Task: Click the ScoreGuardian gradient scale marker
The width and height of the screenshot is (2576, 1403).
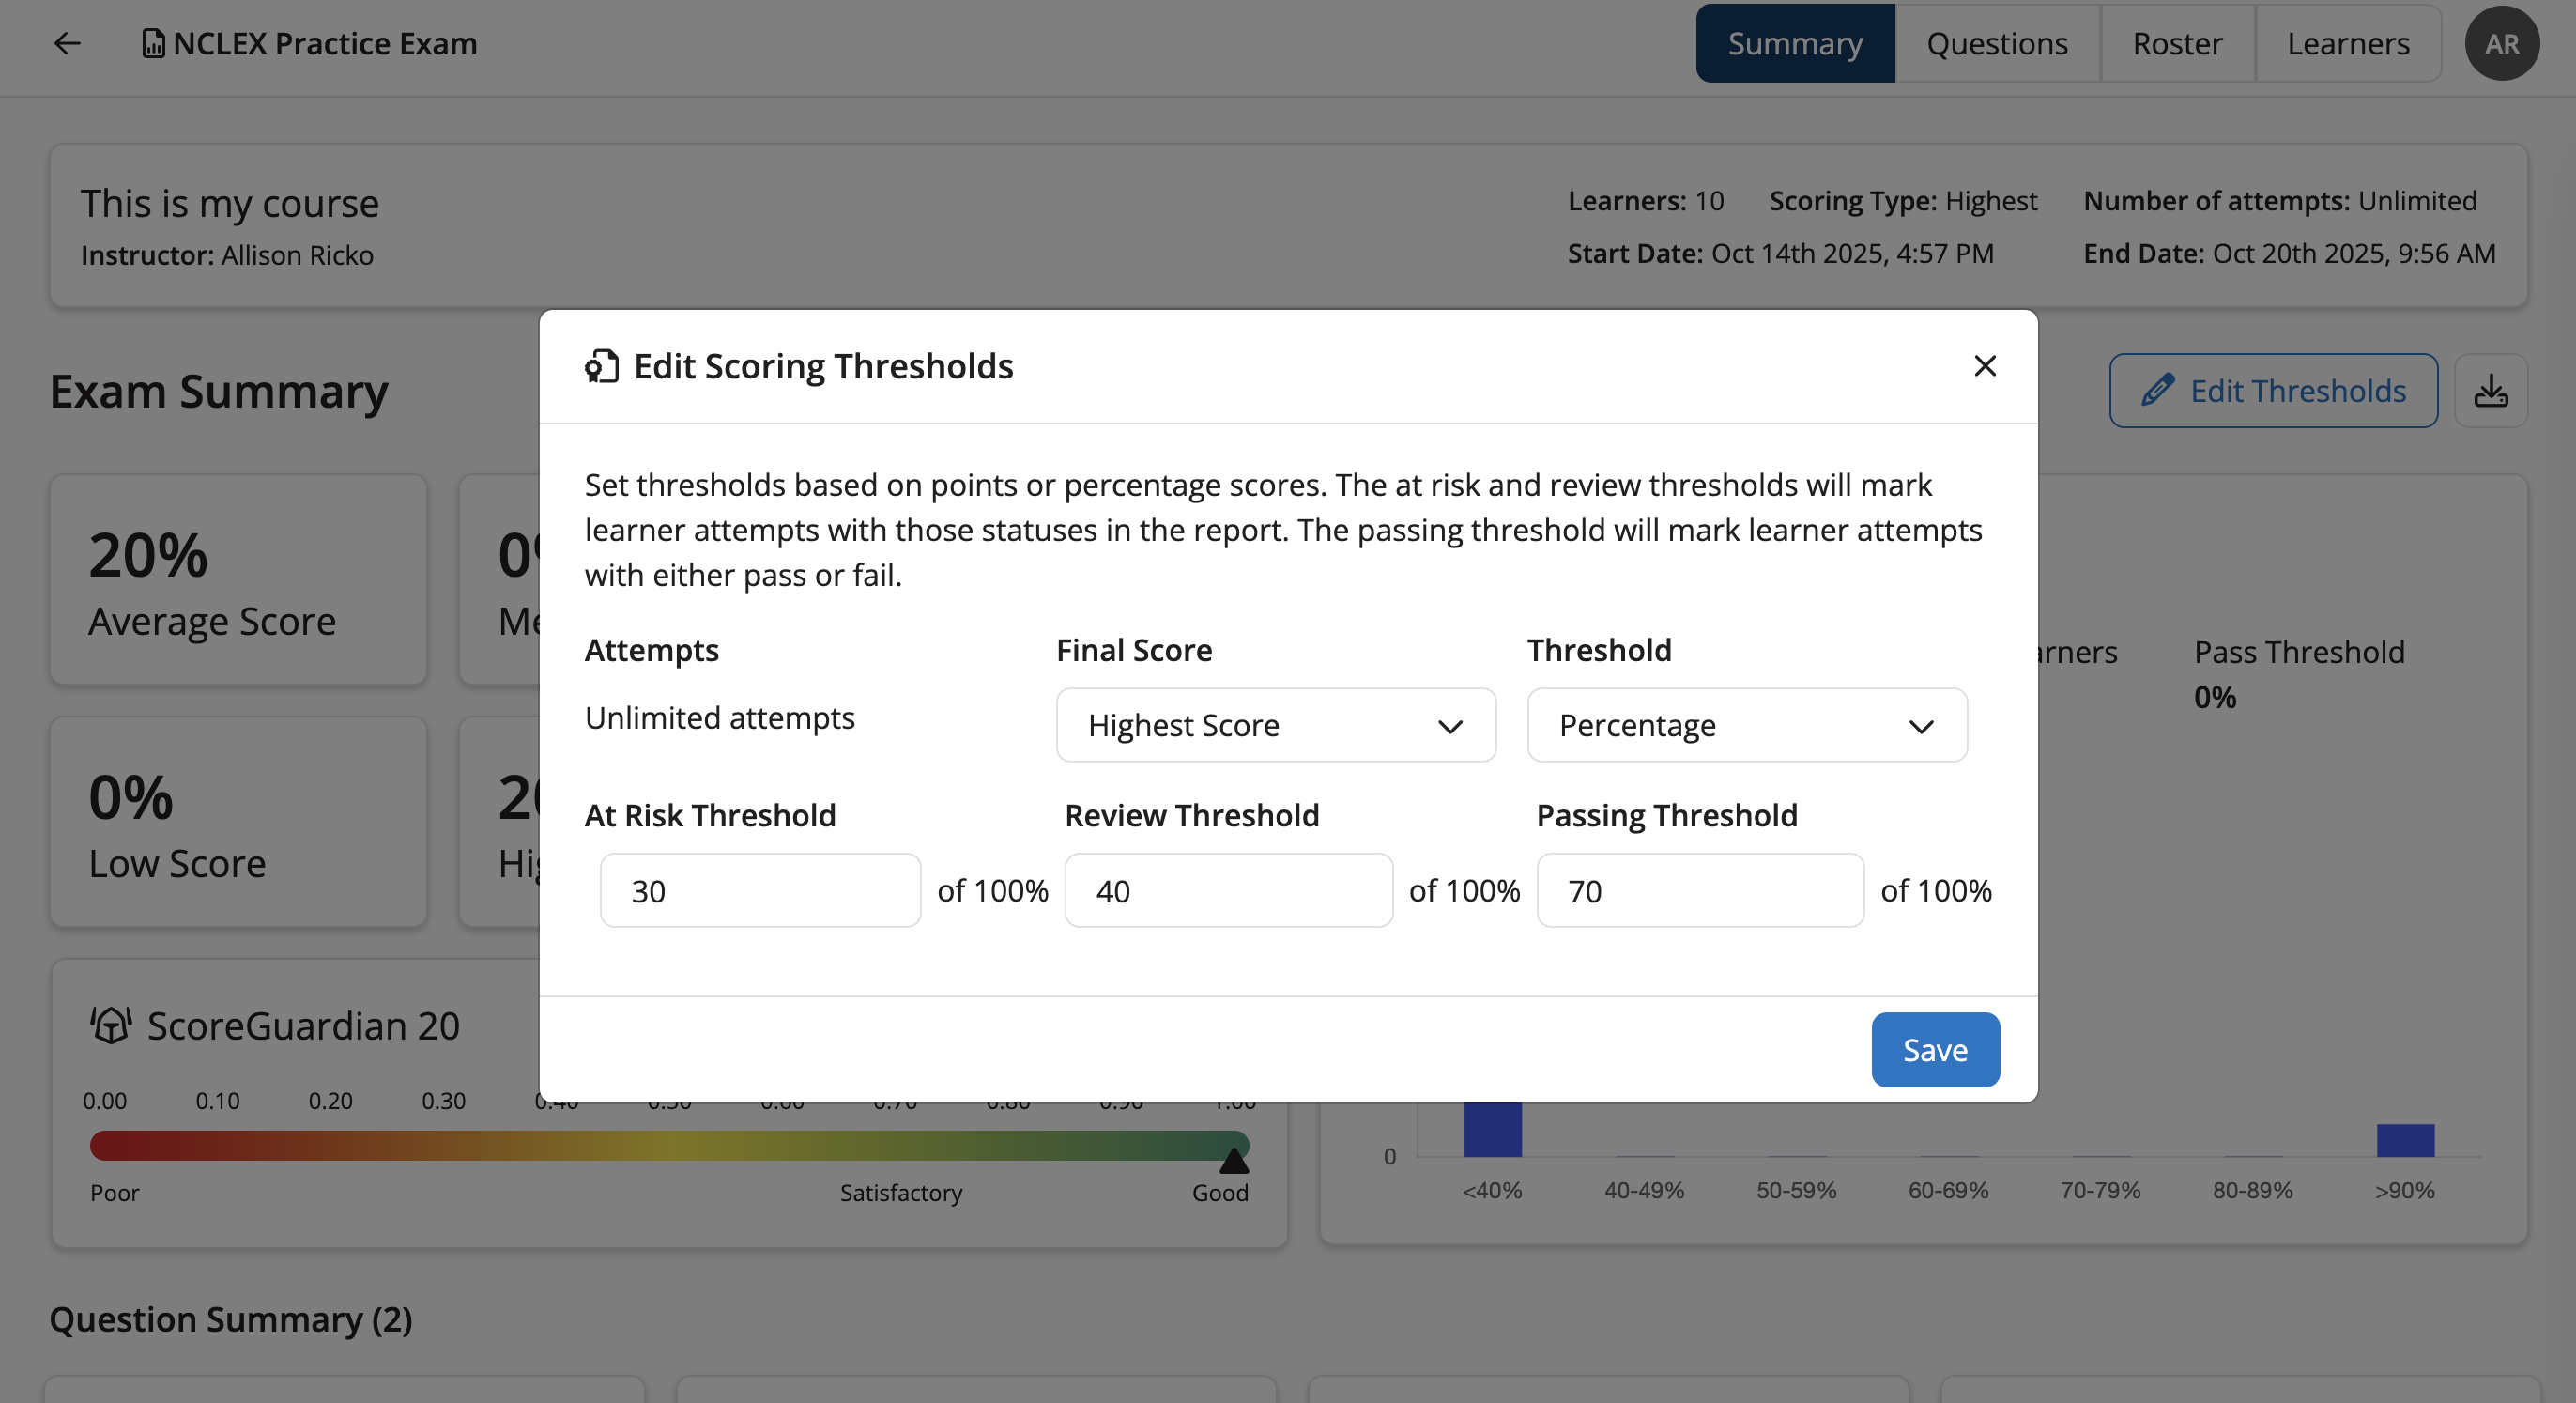Action: [x=1236, y=1162]
